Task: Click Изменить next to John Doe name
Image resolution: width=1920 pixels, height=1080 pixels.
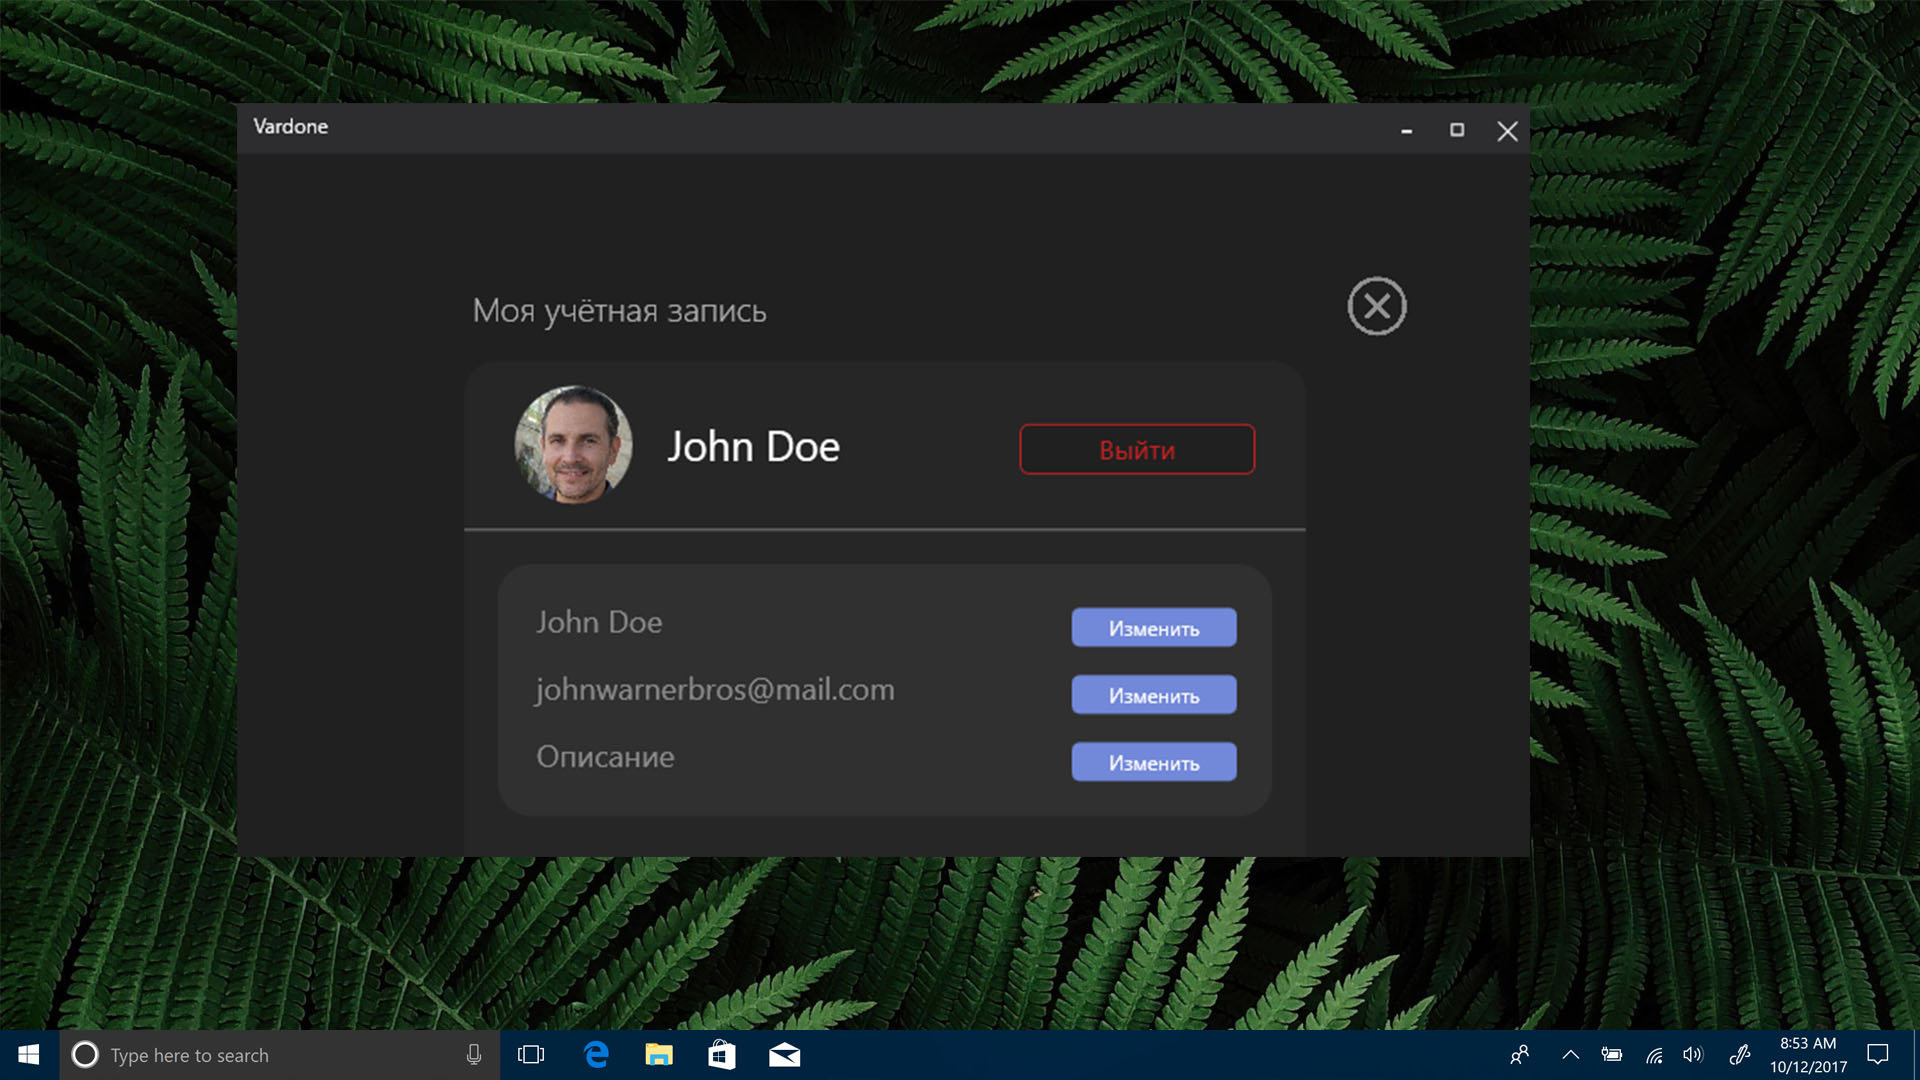Action: [x=1154, y=628]
